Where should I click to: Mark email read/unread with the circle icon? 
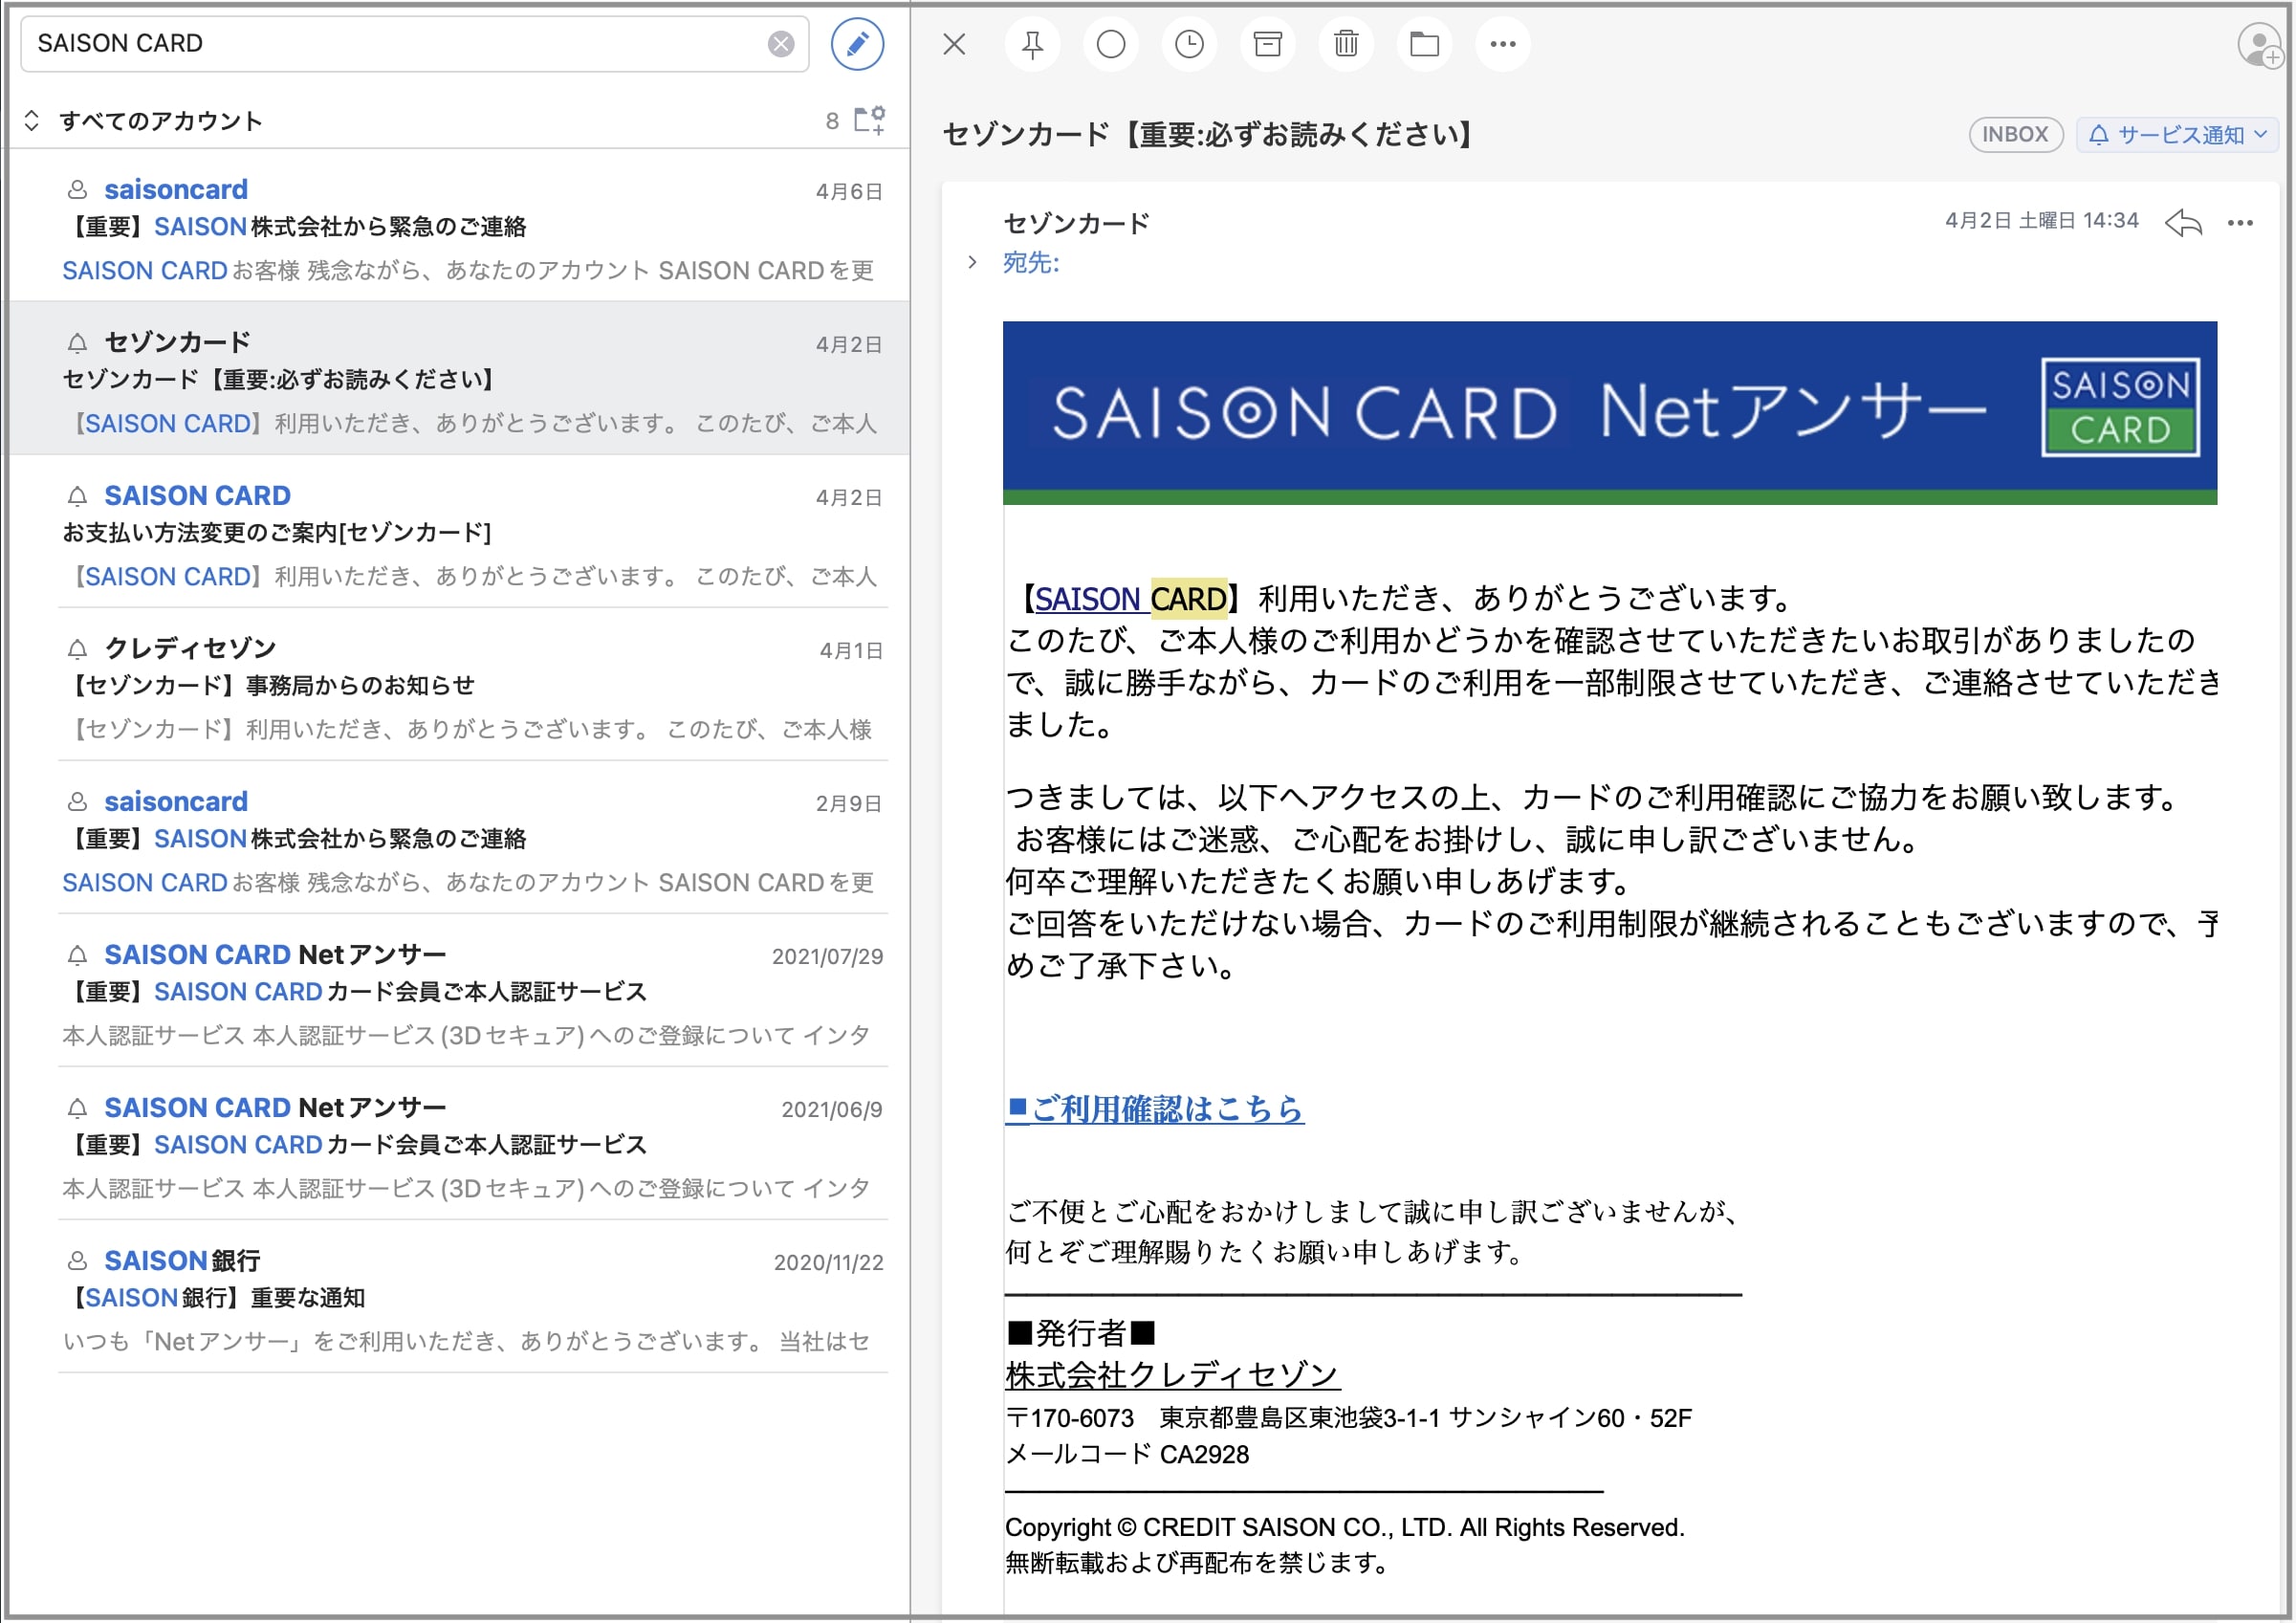pyautogui.click(x=1110, y=44)
